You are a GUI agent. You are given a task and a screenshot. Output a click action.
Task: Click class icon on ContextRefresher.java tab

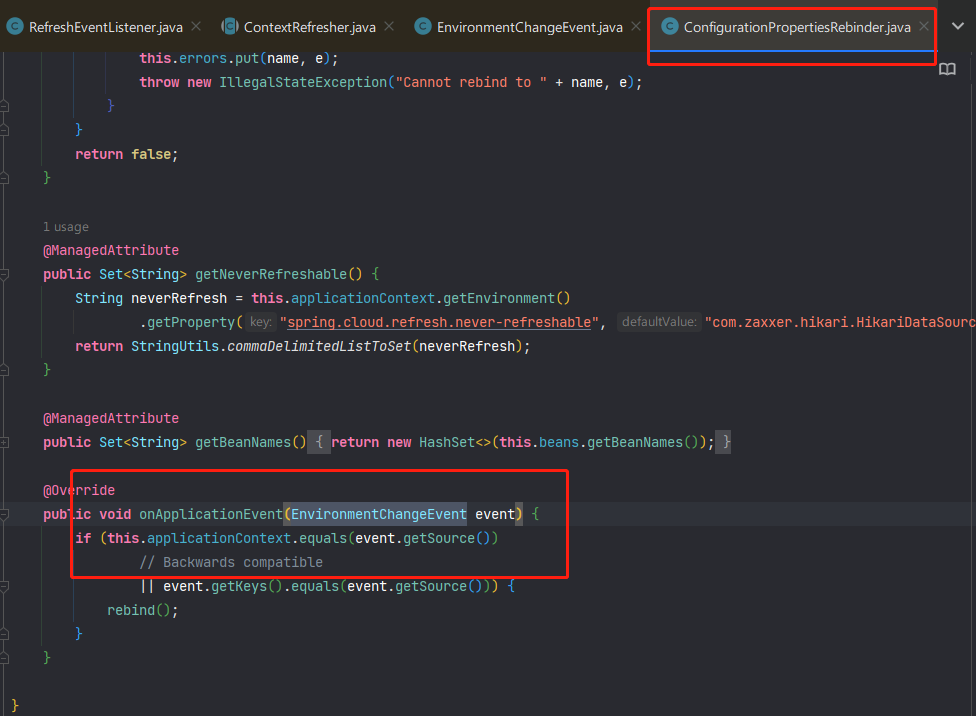pos(230,27)
